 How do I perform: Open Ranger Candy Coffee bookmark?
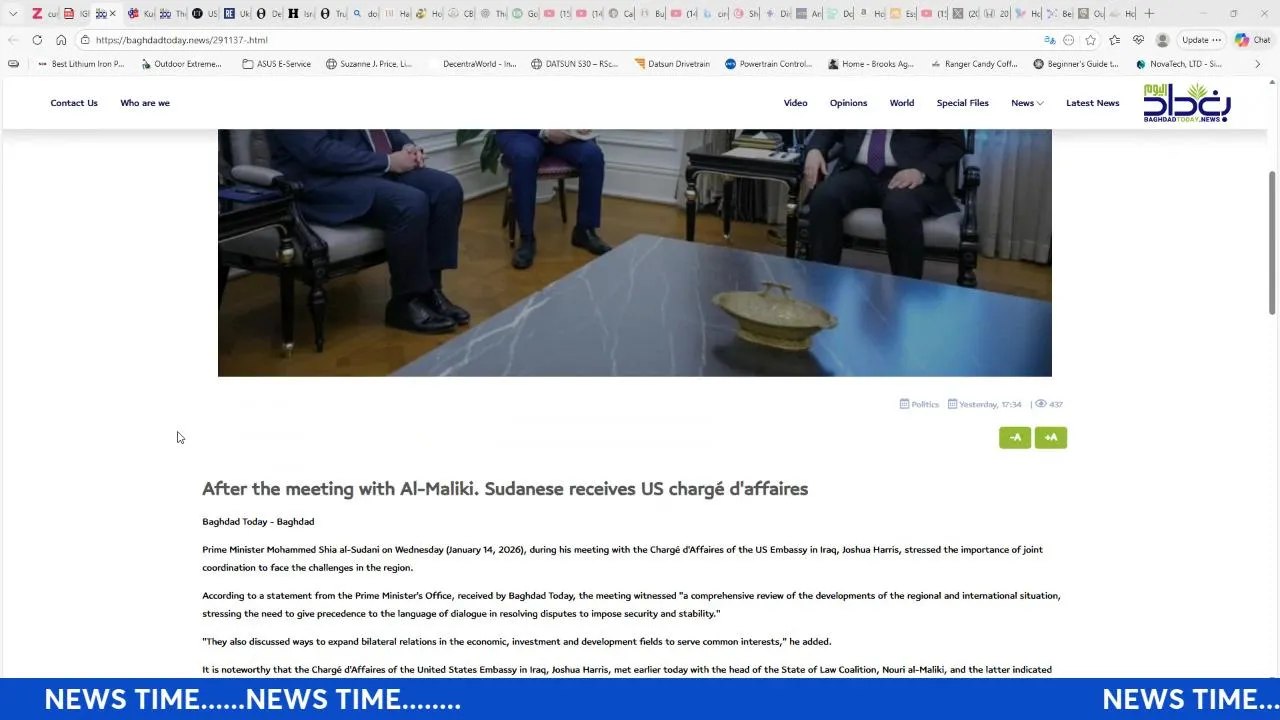974,64
